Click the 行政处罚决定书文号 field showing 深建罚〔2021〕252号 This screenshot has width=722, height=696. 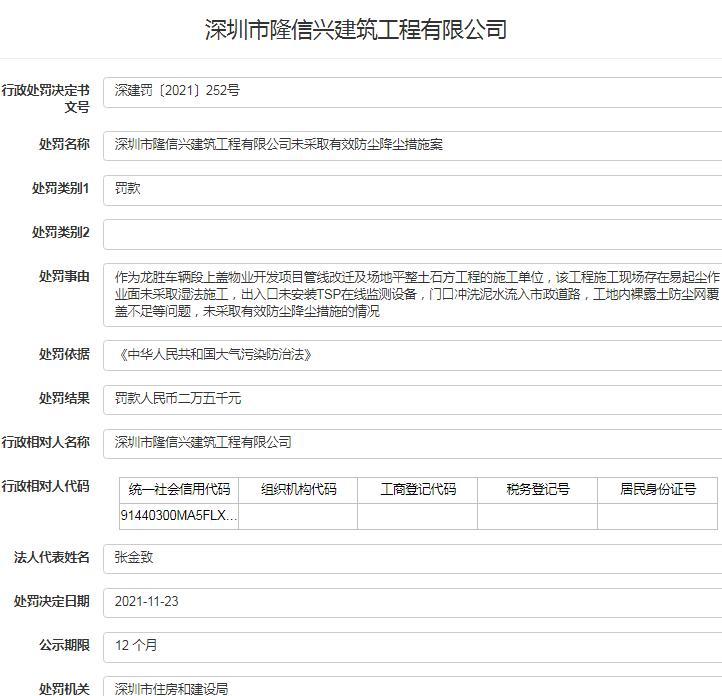pyautogui.click(x=413, y=93)
